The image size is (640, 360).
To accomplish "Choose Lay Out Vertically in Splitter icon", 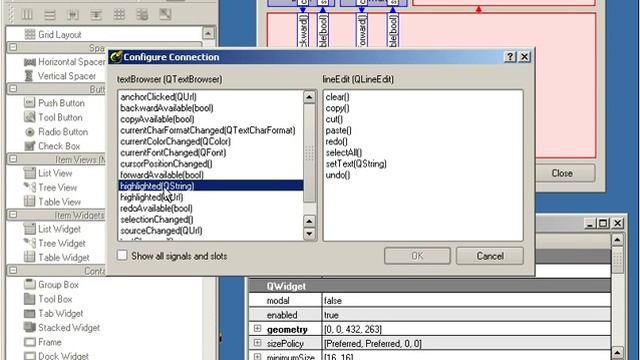I will point(96,15).
